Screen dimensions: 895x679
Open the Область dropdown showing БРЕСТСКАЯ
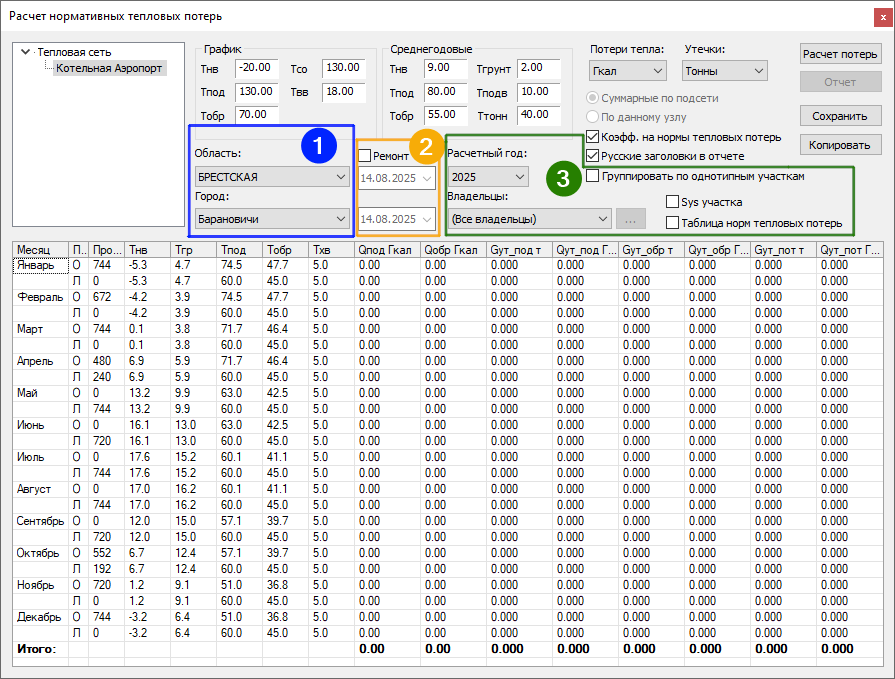tap(271, 177)
